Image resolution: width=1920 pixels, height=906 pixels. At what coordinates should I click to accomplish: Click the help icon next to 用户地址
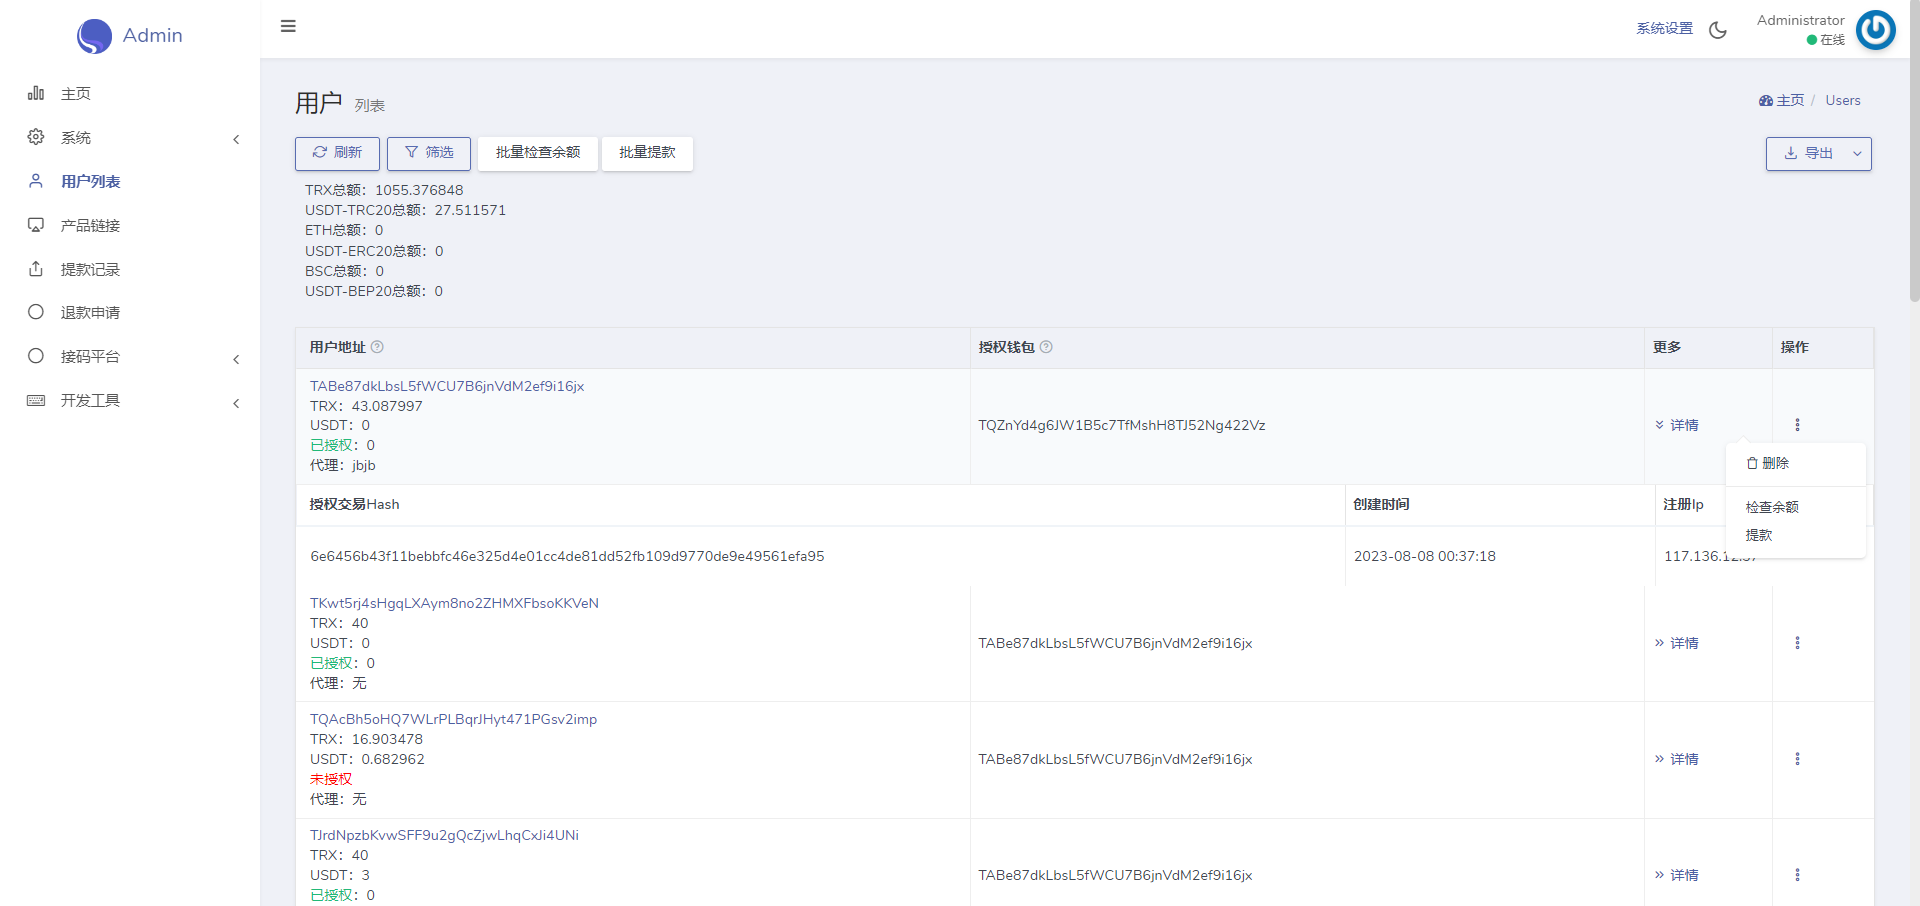click(x=377, y=347)
